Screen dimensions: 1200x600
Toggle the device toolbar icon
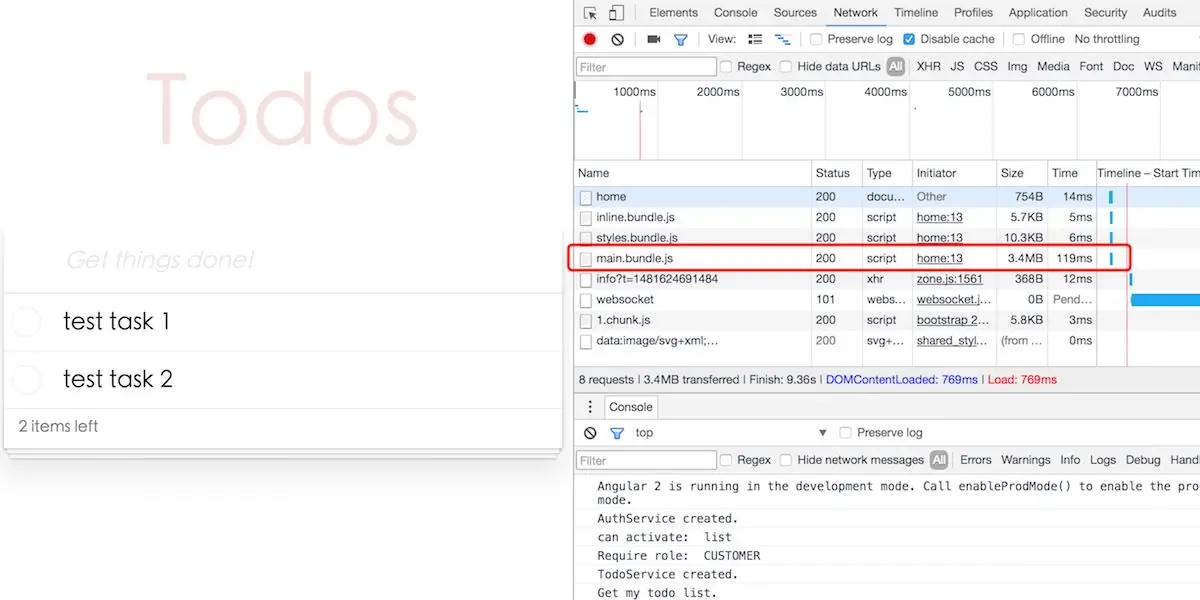[x=616, y=13]
